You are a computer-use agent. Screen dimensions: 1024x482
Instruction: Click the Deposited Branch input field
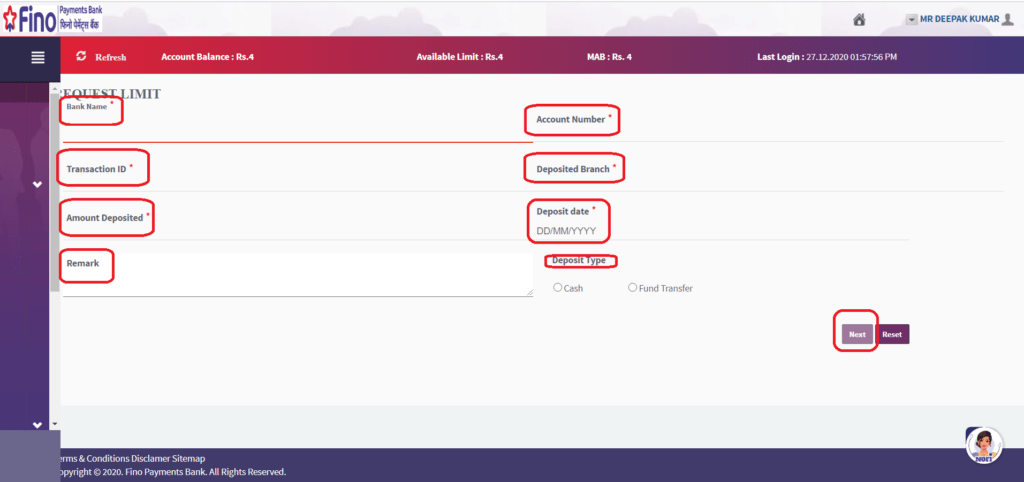[x=768, y=176]
